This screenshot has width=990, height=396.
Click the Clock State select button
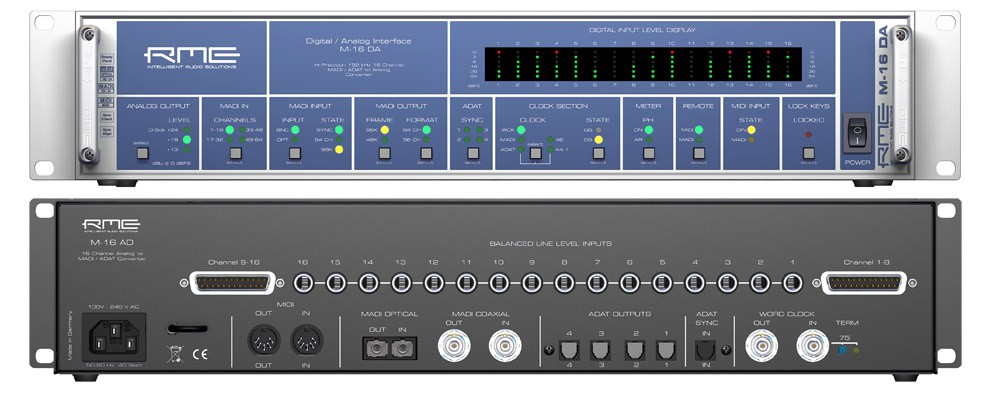[599, 152]
